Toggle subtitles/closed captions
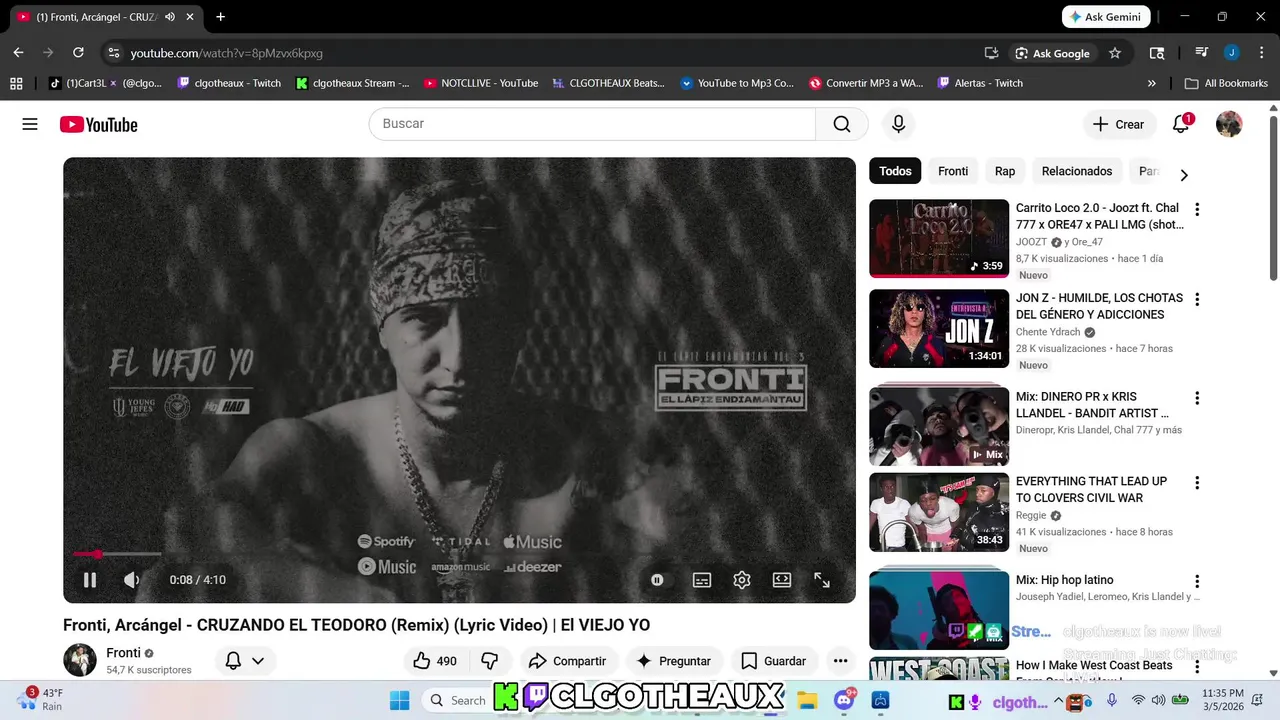 pyautogui.click(x=702, y=580)
